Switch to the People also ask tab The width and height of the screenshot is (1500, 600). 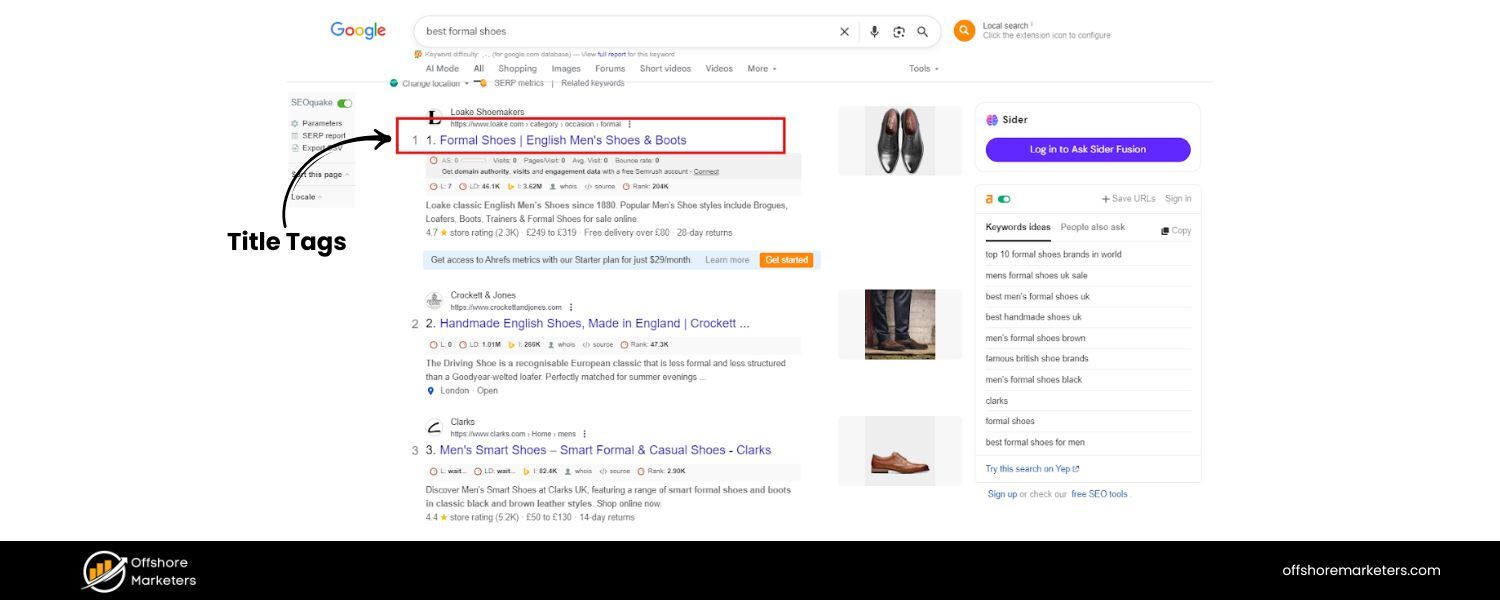click(x=1092, y=227)
